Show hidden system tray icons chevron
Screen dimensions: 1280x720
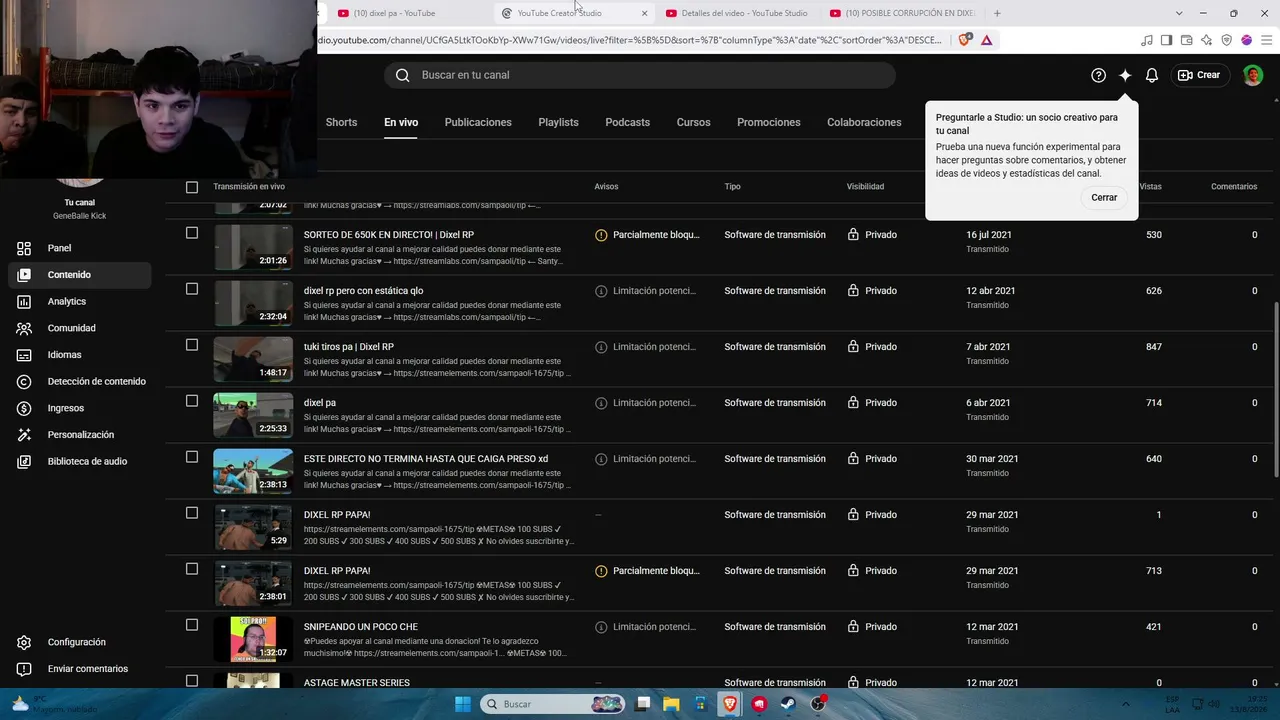click(x=1126, y=704)
